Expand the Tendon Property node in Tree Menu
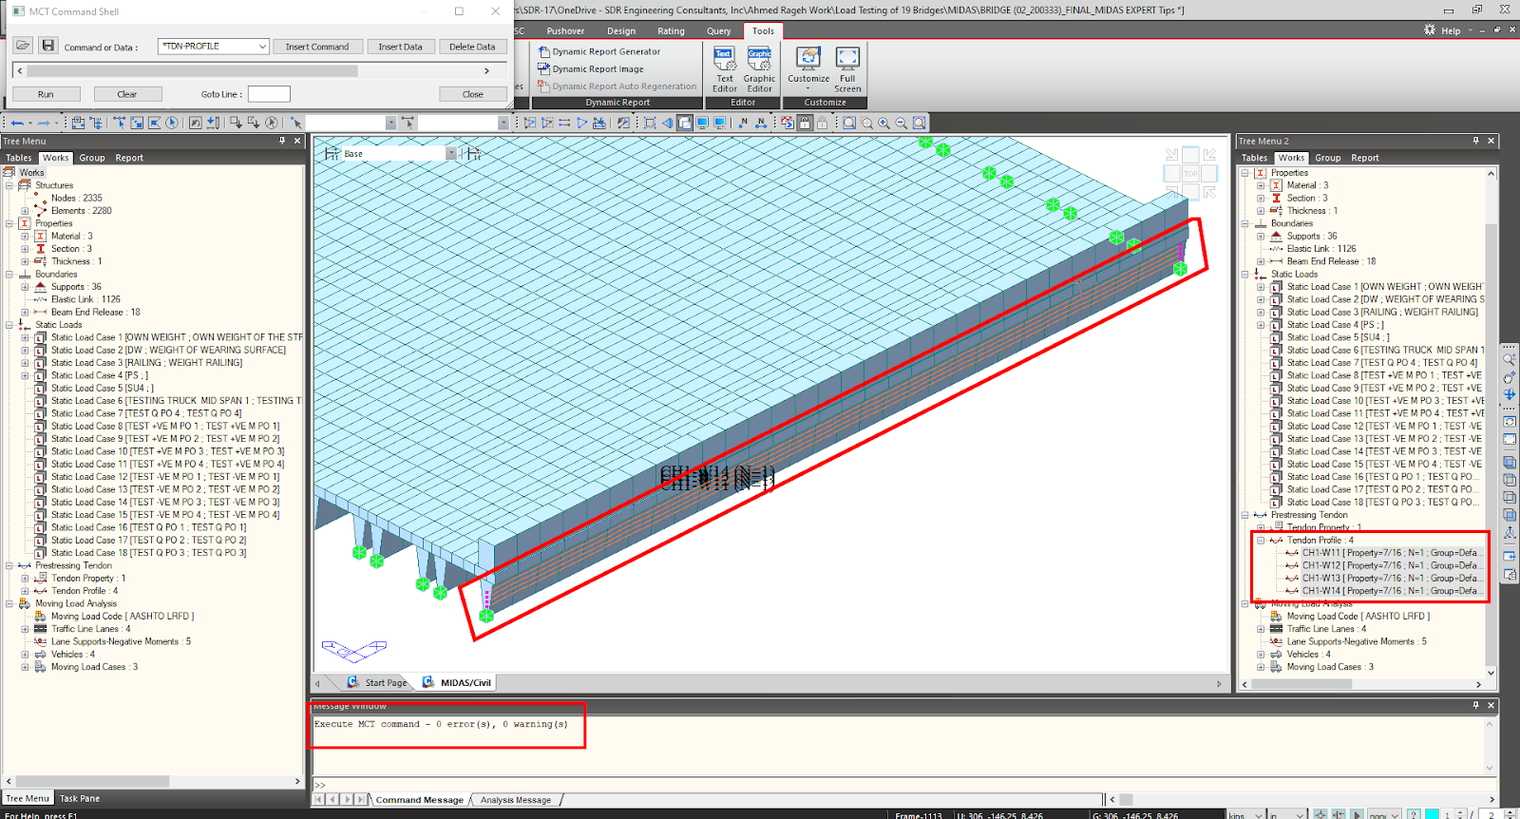Screen dimensions: 1520x819 24,578
